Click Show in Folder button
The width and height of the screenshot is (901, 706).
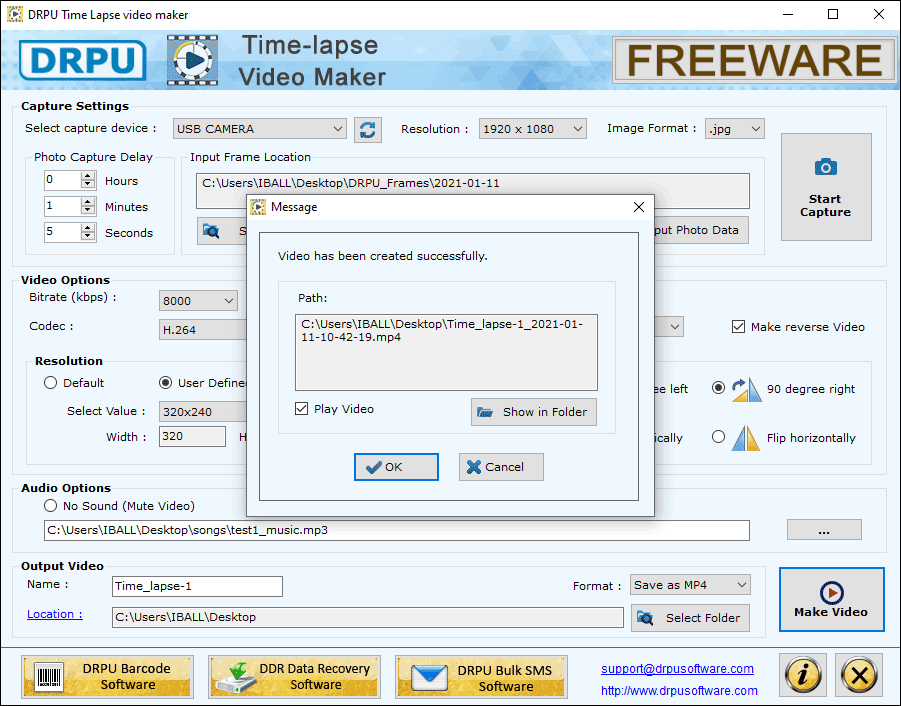coord(534,412)
